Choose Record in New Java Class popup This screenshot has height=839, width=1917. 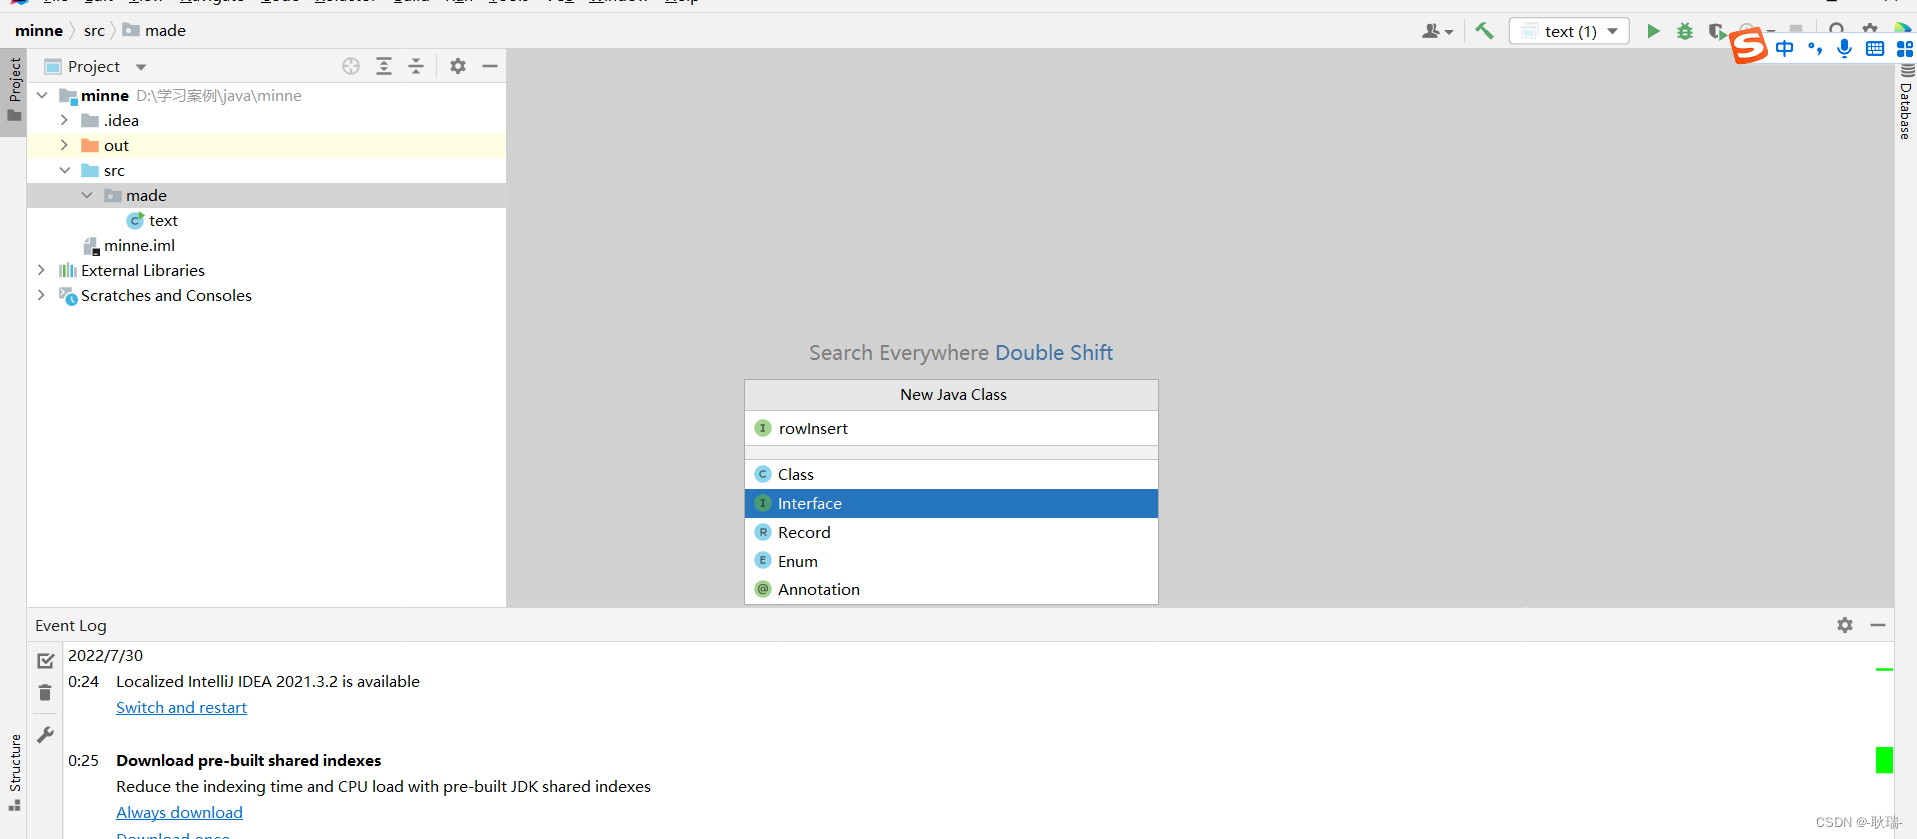click(x=951, y=532)
